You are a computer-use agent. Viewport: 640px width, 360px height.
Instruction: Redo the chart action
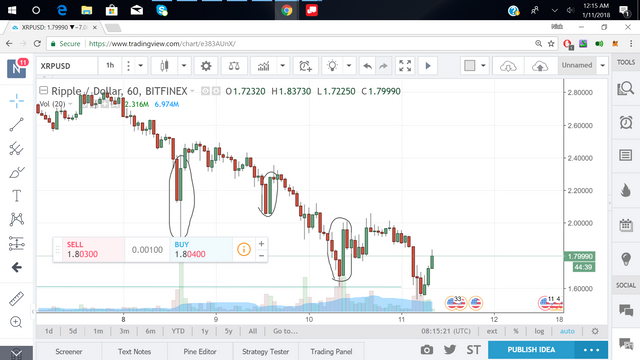pos(383,66)
